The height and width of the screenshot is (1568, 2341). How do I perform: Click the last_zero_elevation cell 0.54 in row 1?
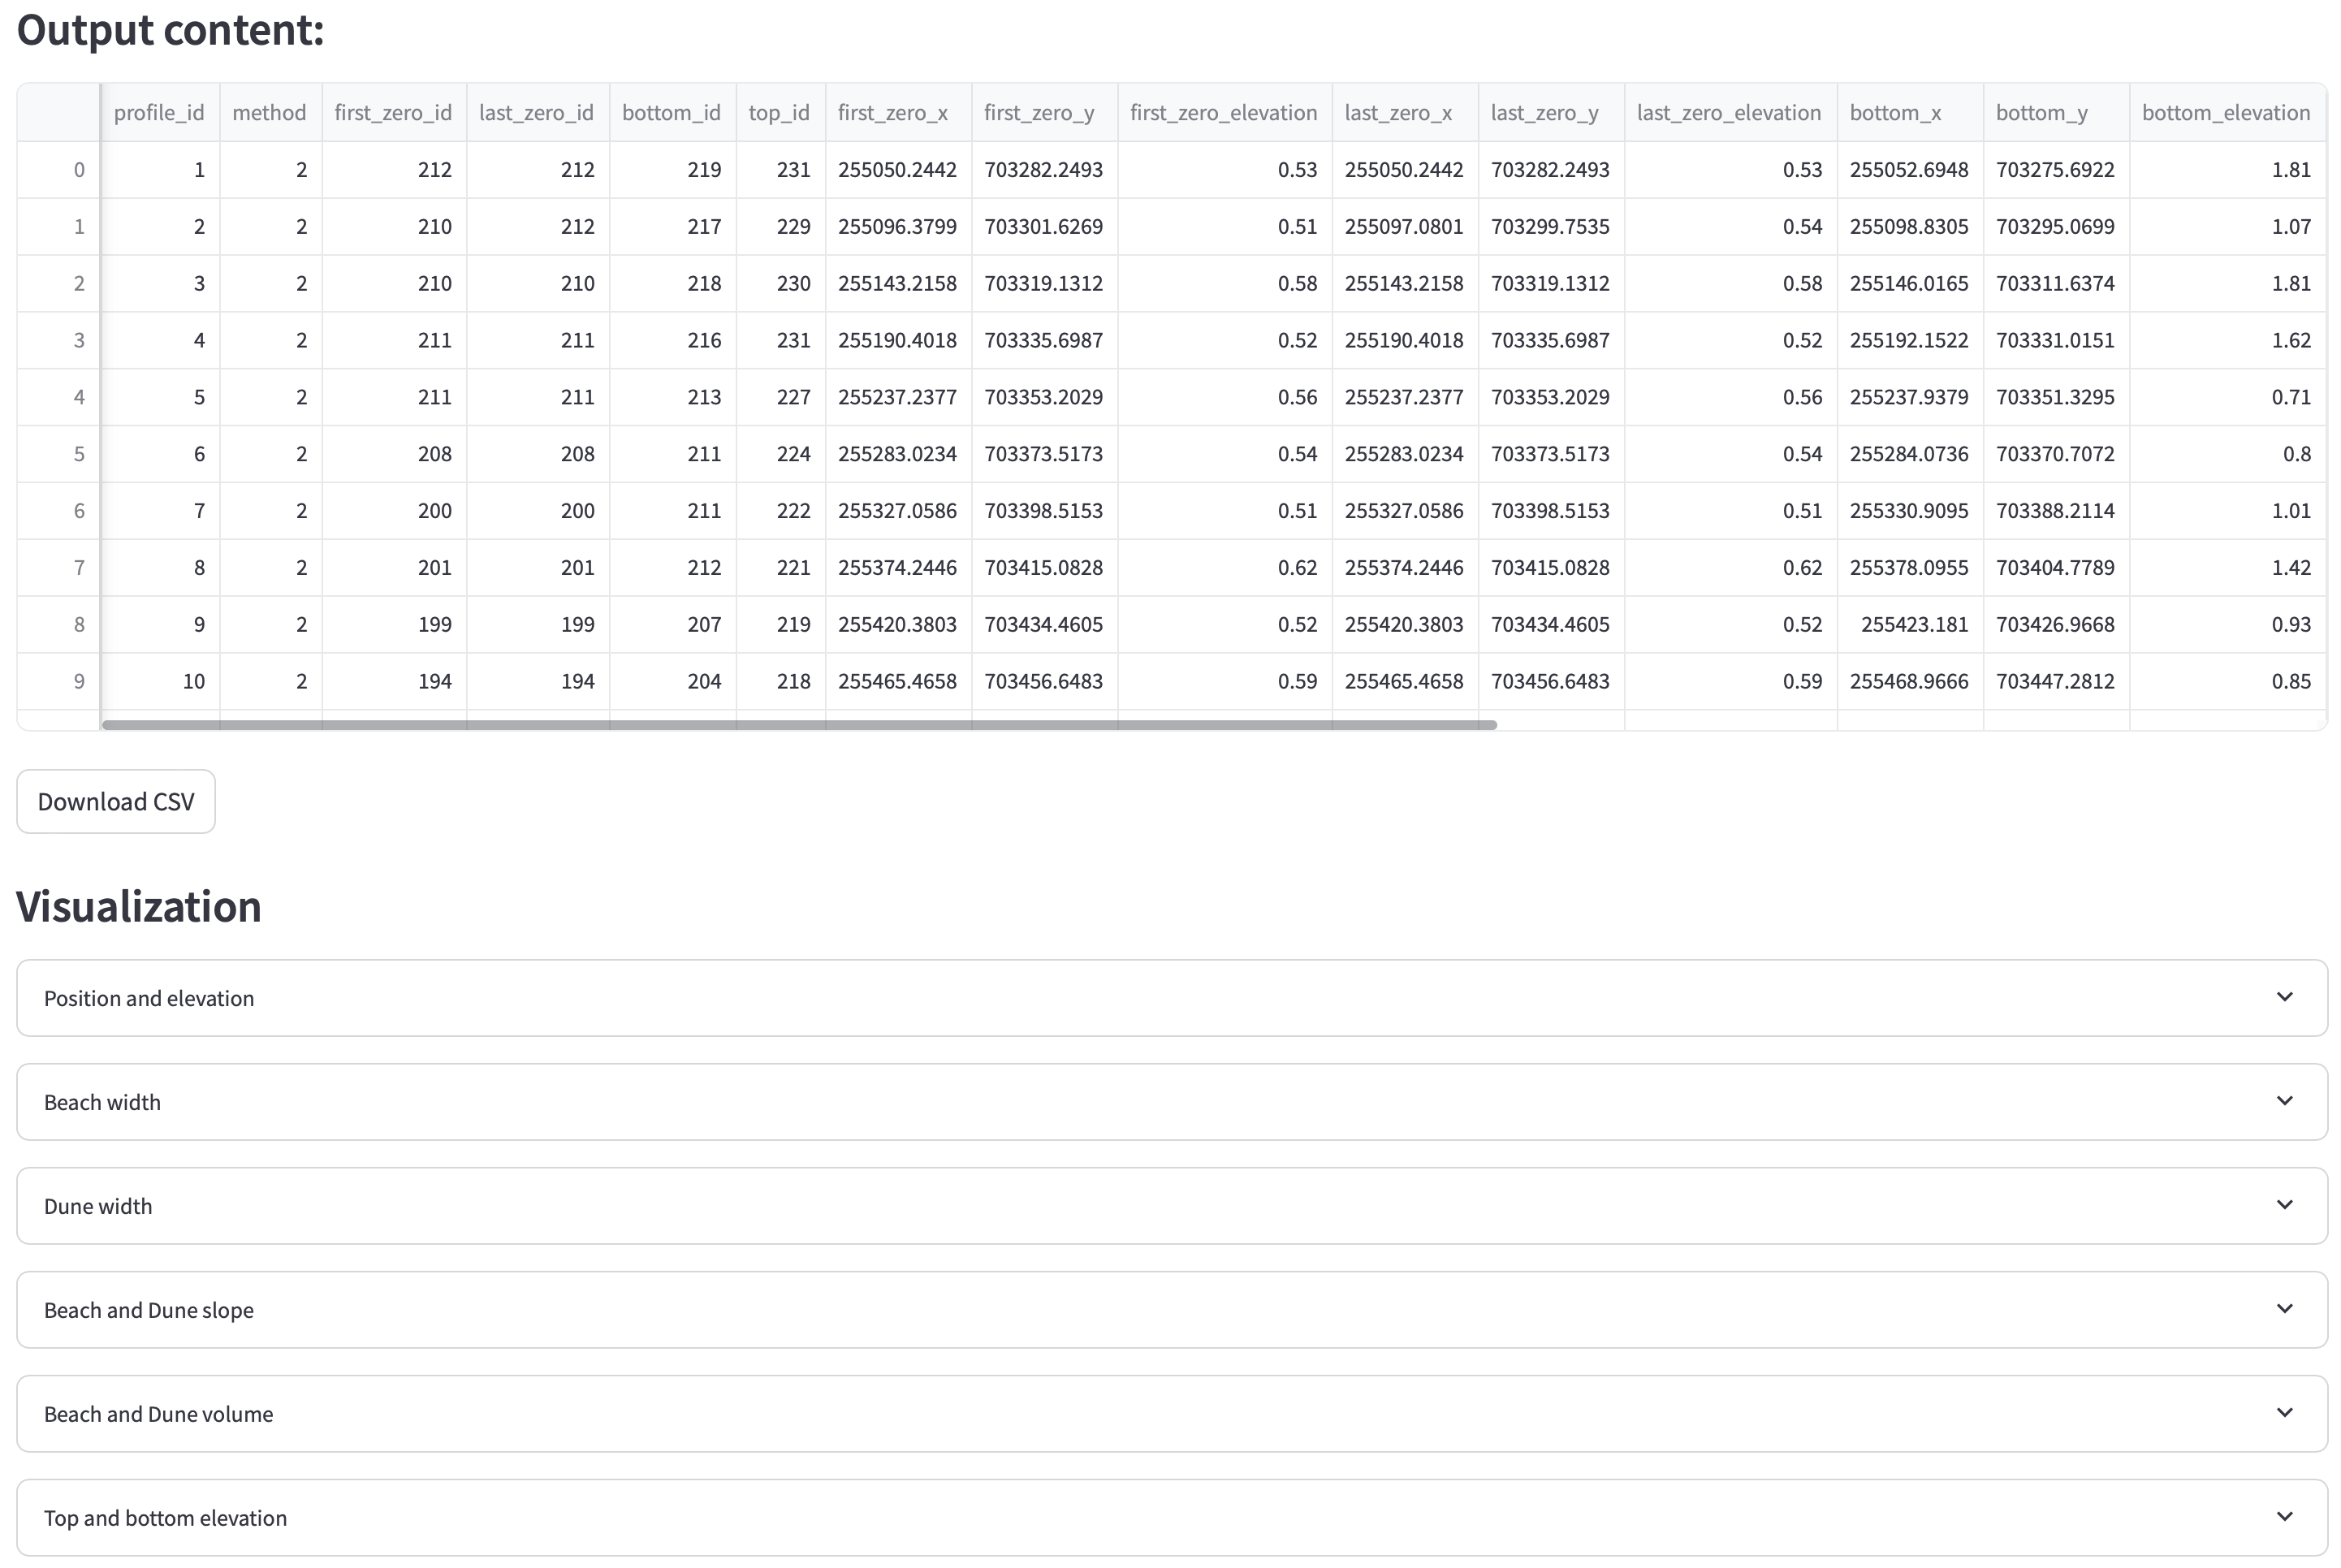pos(1731,227)
